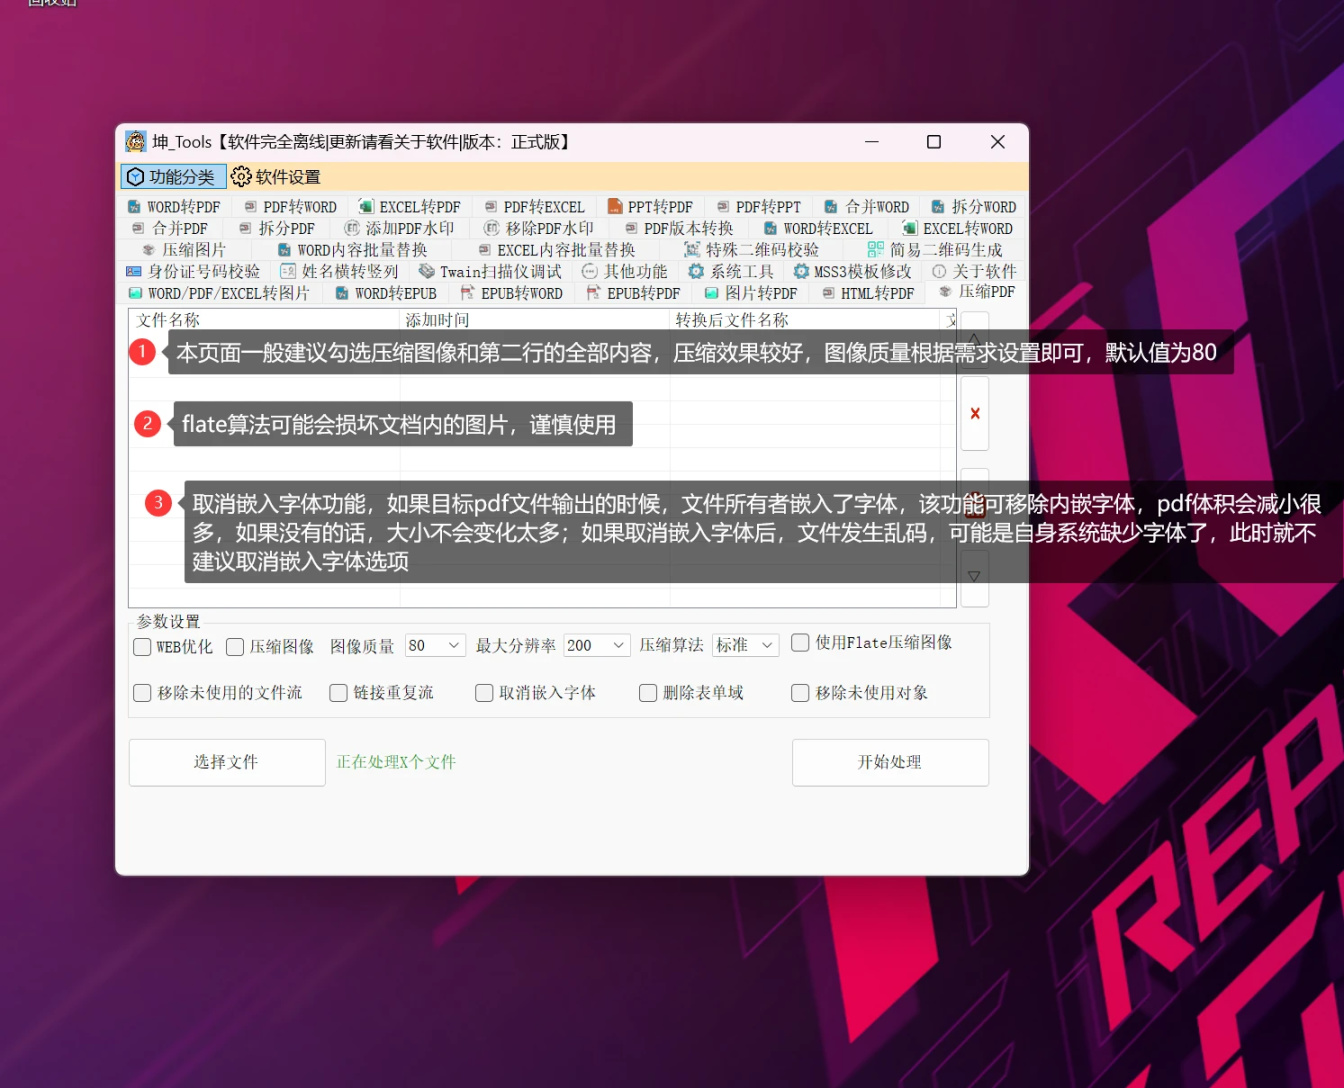Image resolution: width=1344 pixels, height=1088 pixels.
Task: Click the 添加PDF水印 watermark icon
Action: point(351,228)
